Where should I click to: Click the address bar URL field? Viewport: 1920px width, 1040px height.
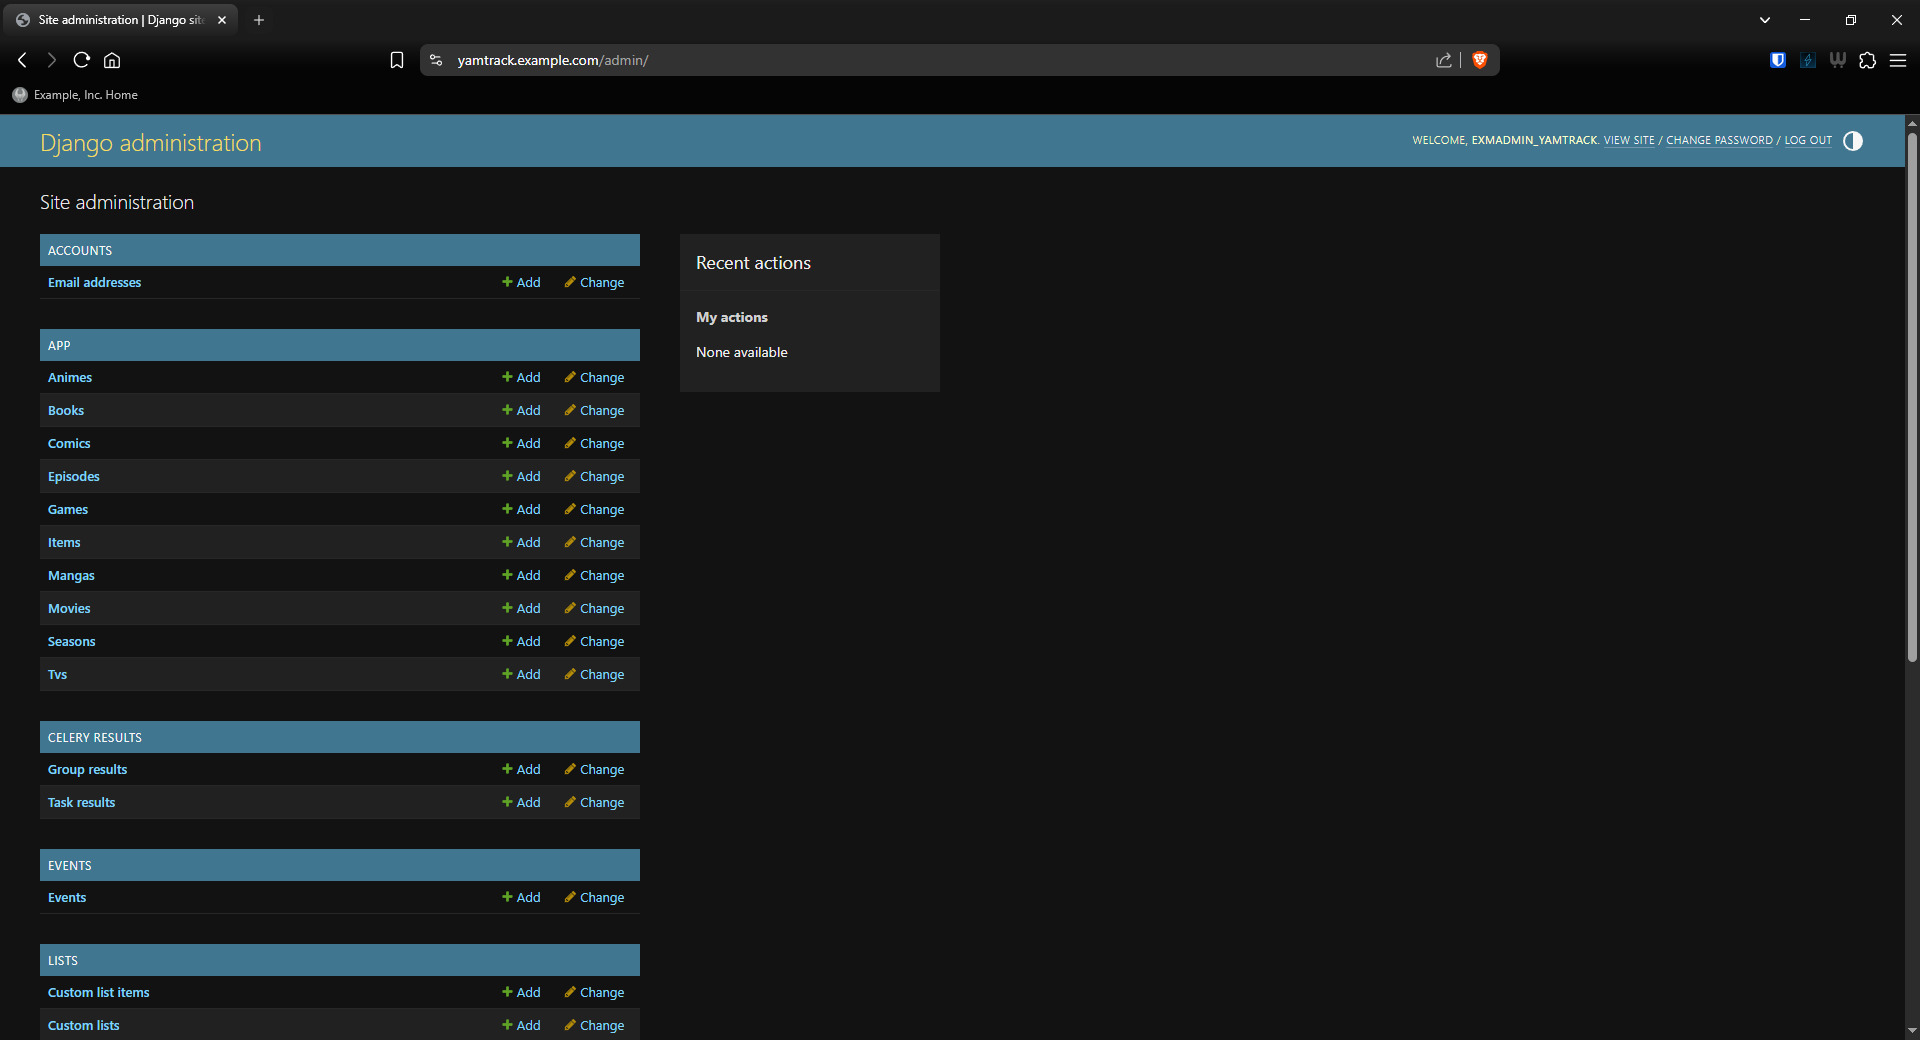(x=900, y=60)
